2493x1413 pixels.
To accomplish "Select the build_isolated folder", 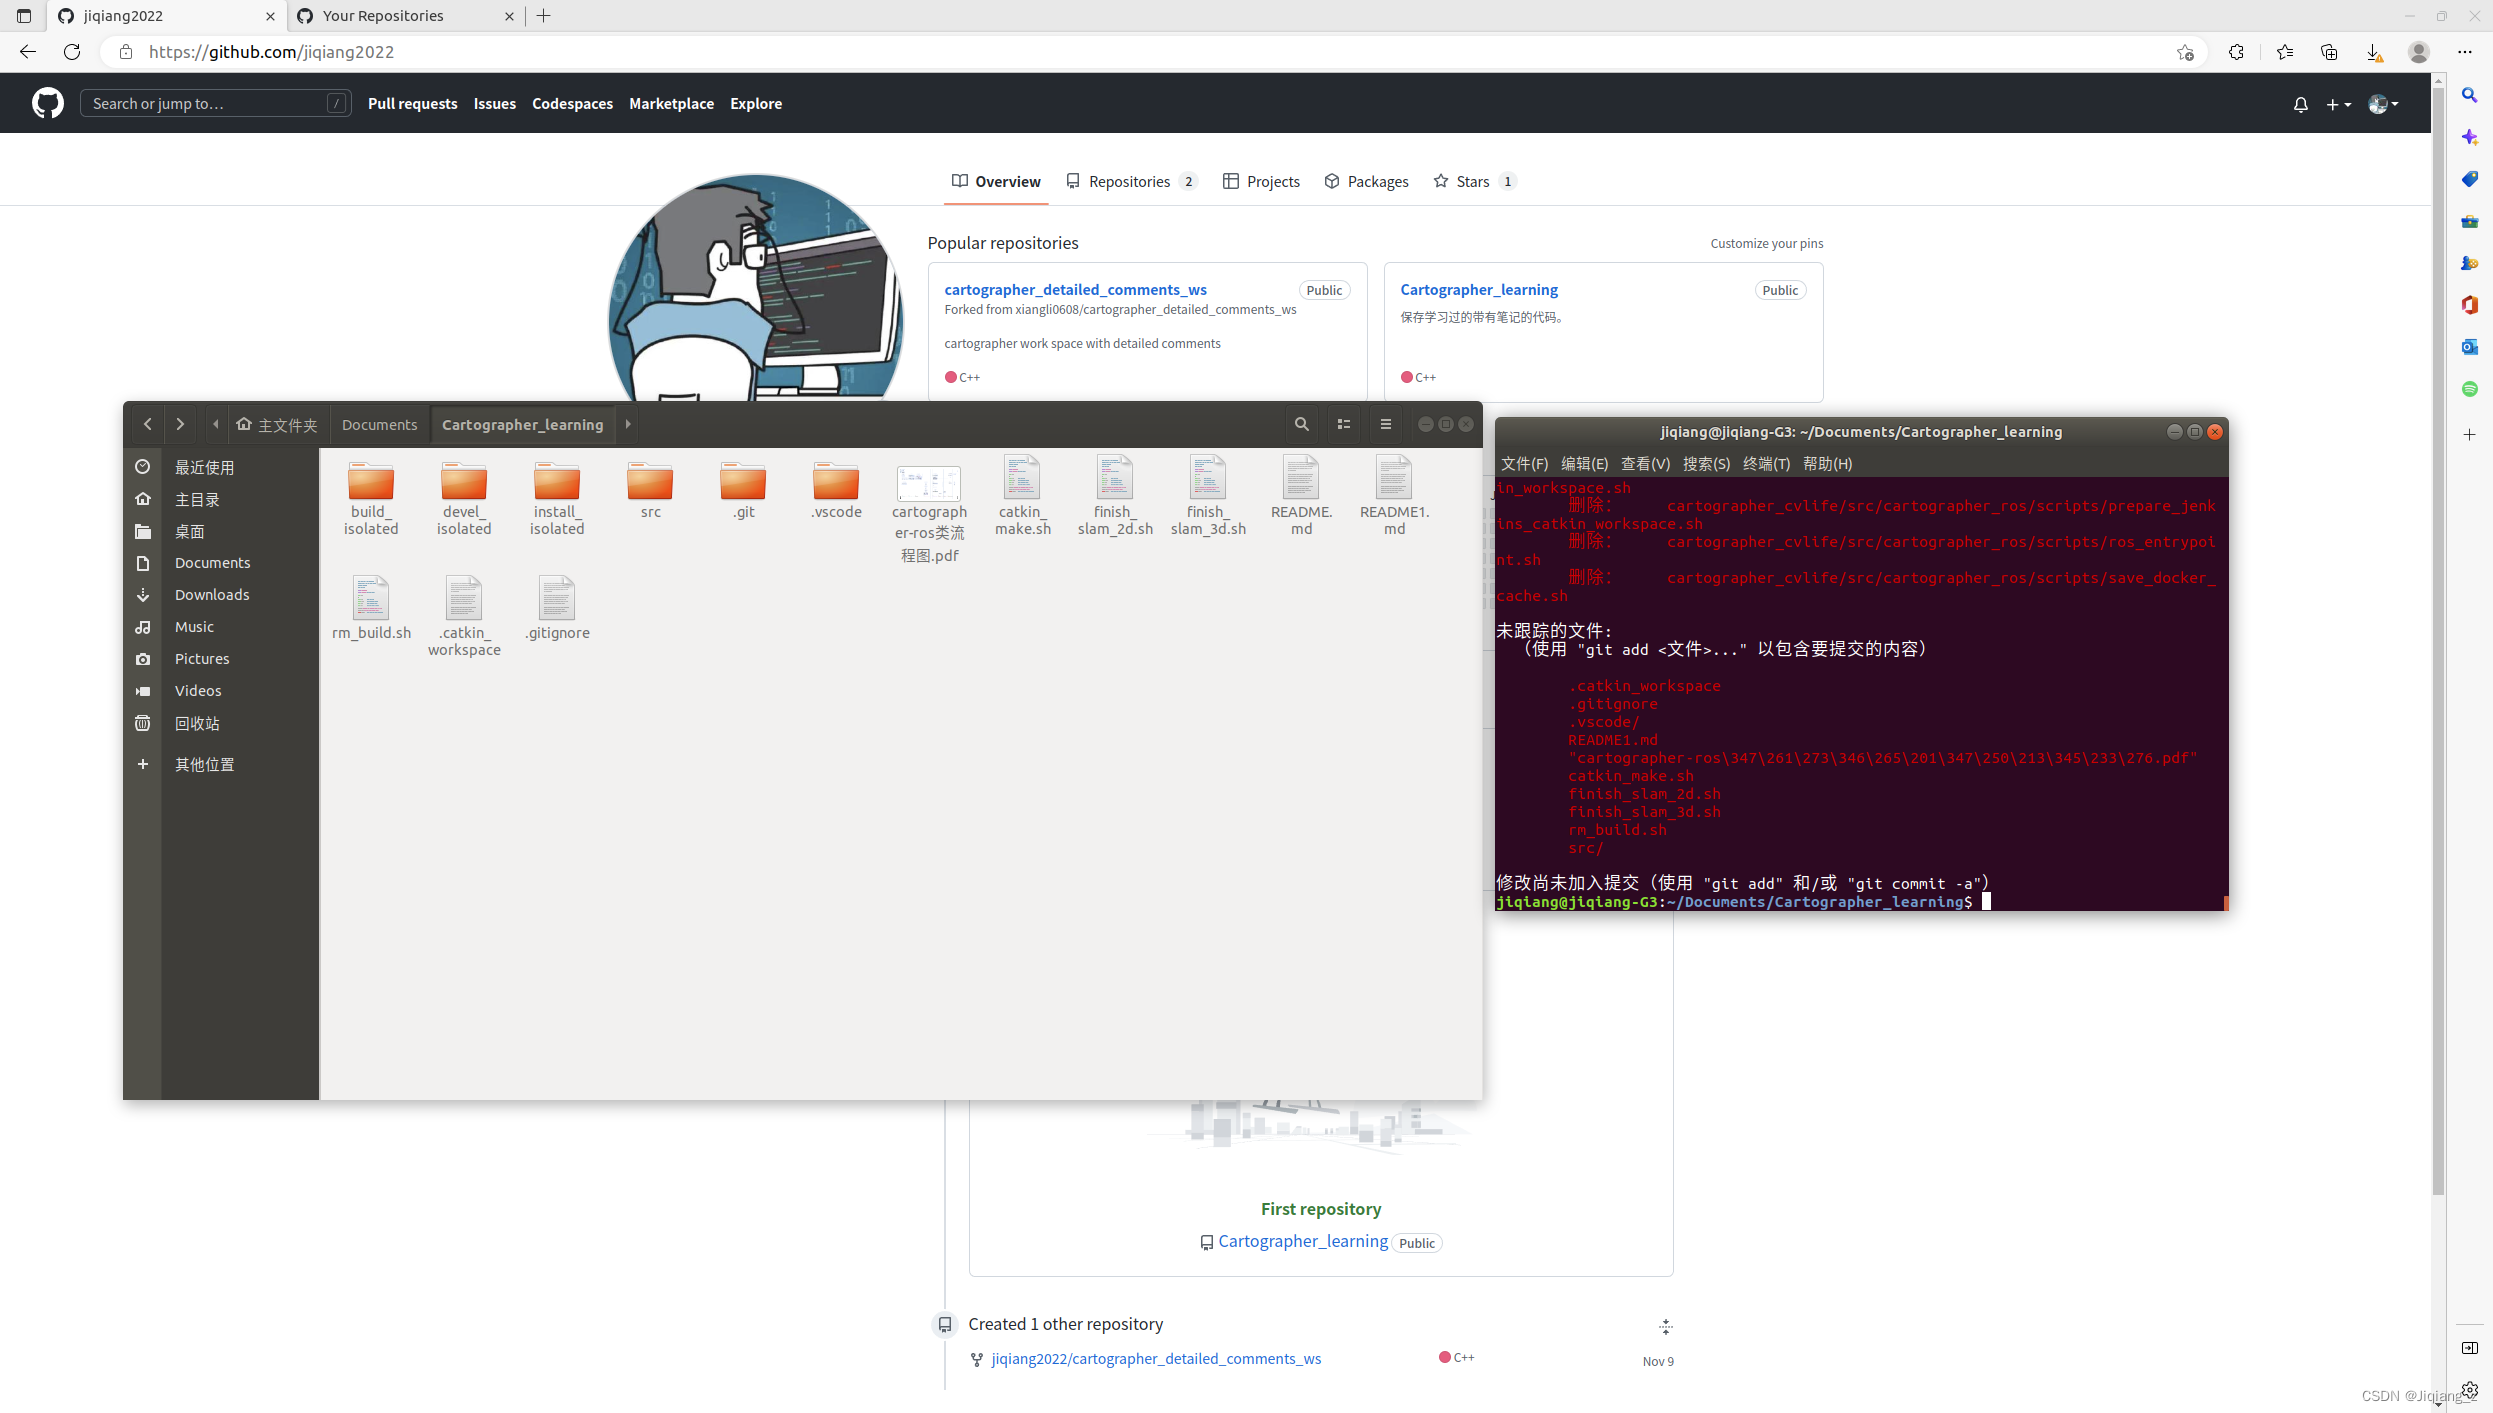I will click(x=371, y=497).
